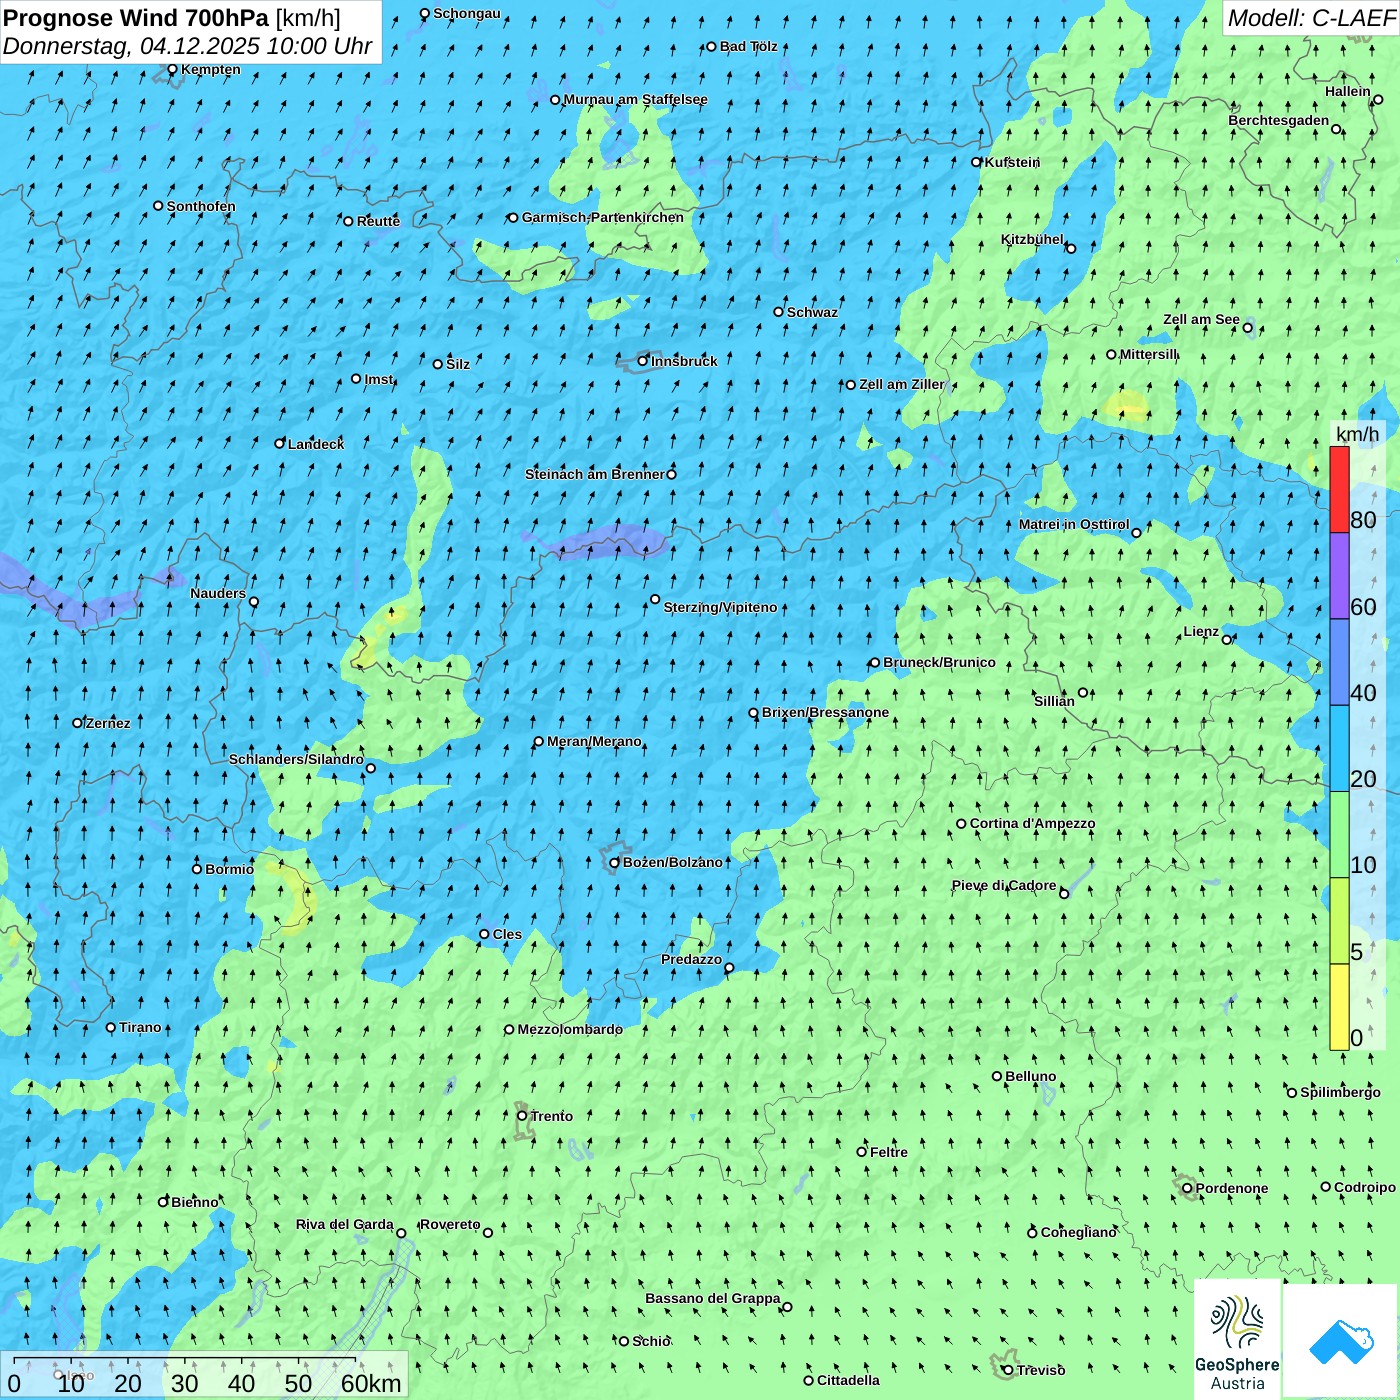Viewport: 1400px width, 1400px height.
Task: Click the Trento city marker
Action: click(522, 1116)
